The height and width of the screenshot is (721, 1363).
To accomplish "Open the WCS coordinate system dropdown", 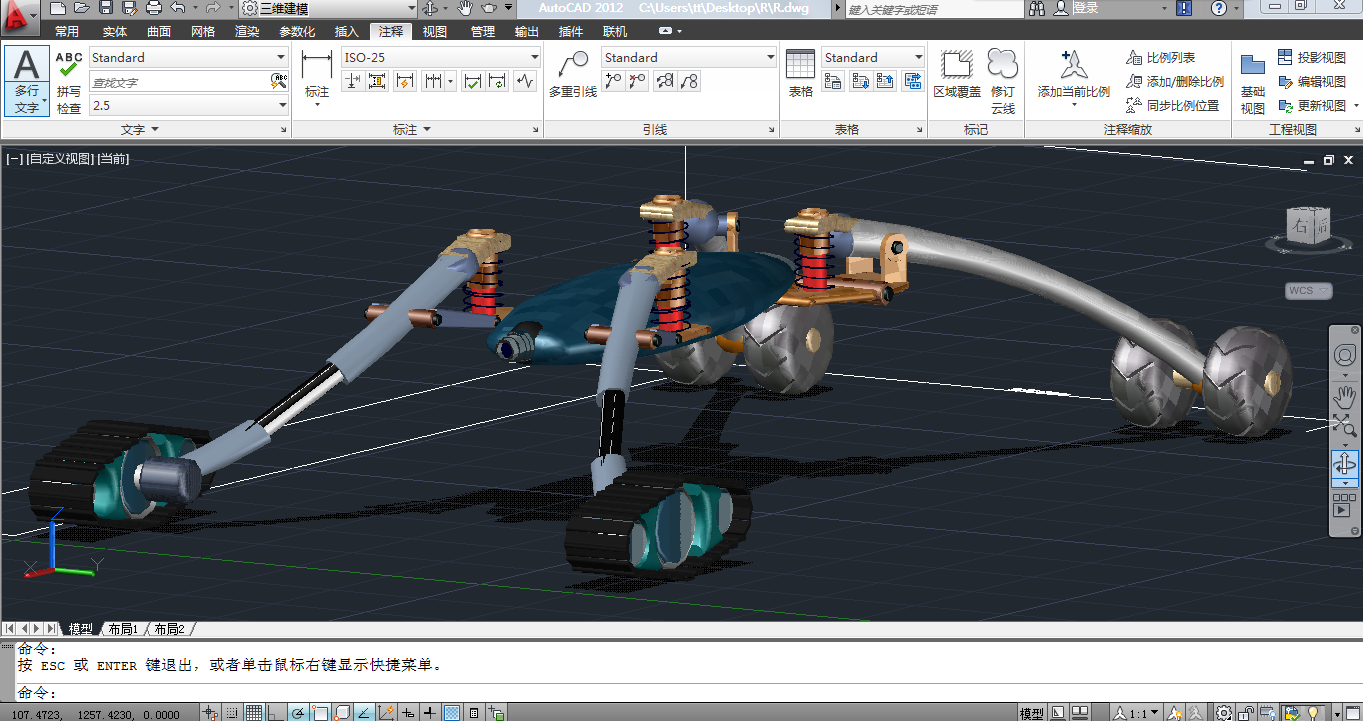I will pyautogui.click(x=1309, y=290).
